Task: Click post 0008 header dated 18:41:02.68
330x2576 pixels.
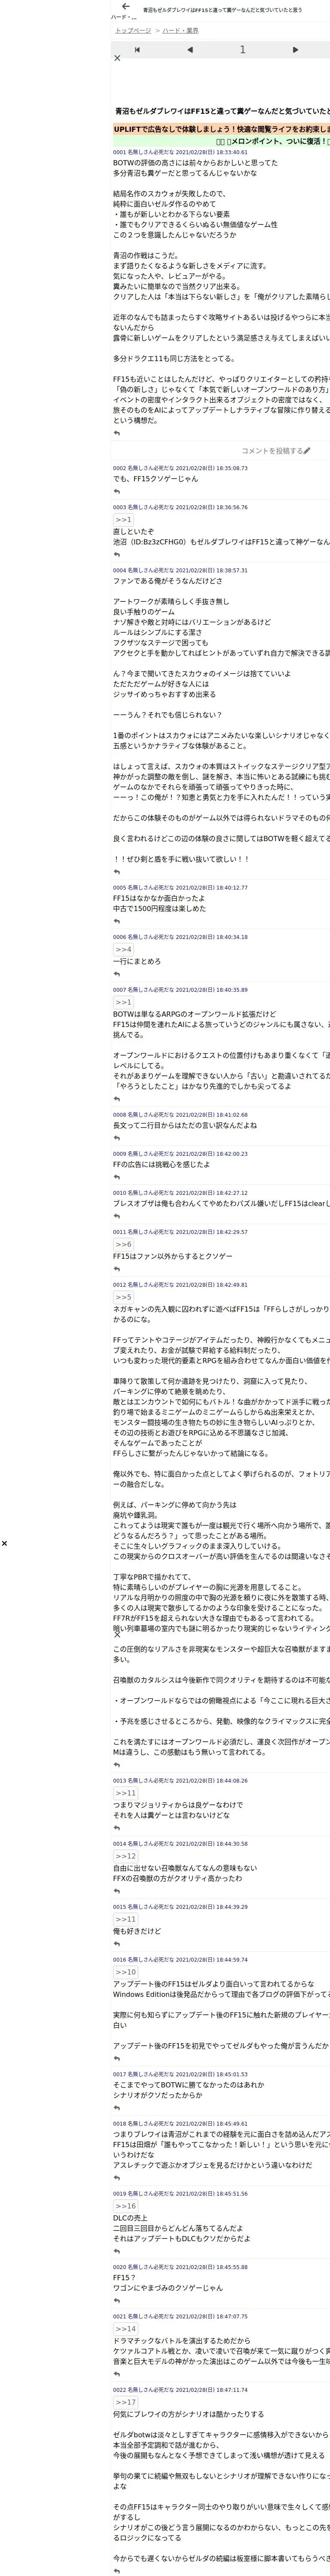Action: point(180,1114)
